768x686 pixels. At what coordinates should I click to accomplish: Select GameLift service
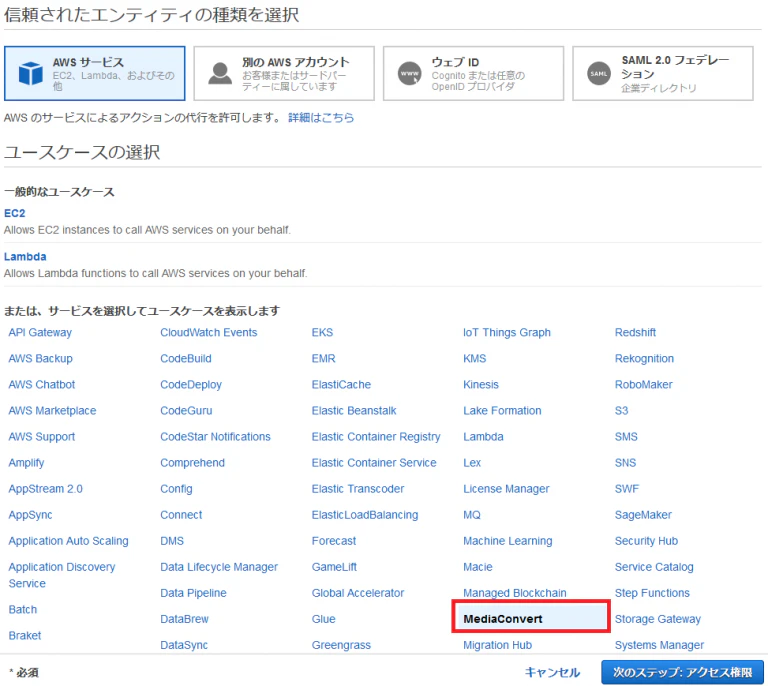click(335, 567)
